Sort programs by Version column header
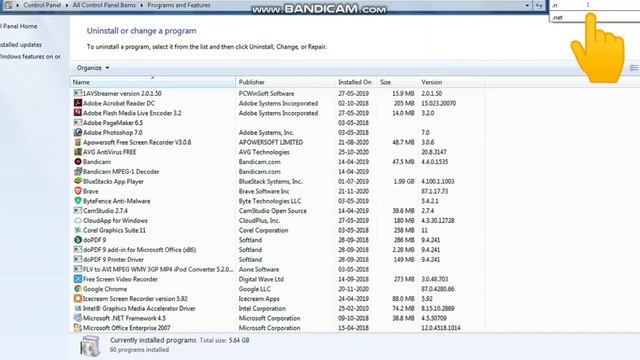Screen dimensions: 640x360 pos(452,82)
